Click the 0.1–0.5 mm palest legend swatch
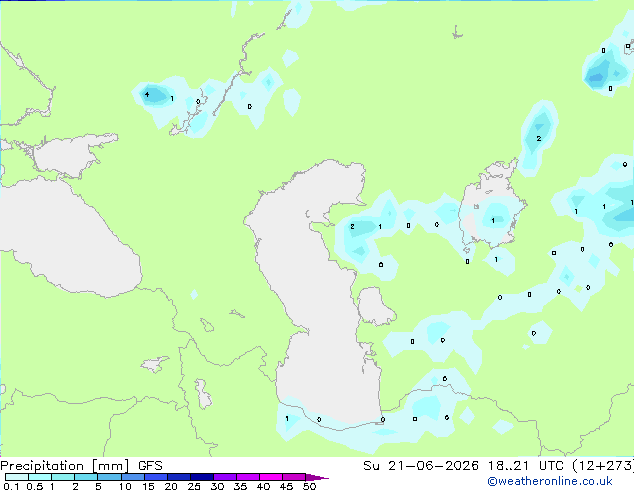This screenshot has height=490, width=634. pos(17,477)
